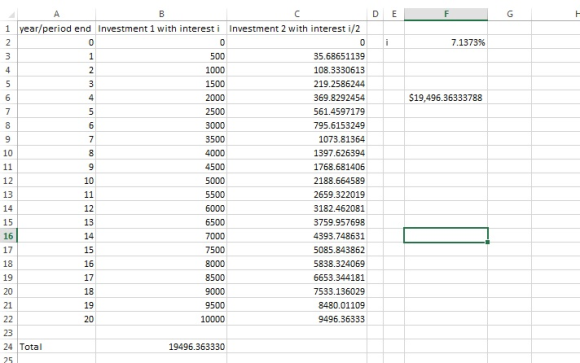Image resolution: width=580 pixels, height=363 pixels.
Task: Select column B header
Action: (x=161, y=14)
